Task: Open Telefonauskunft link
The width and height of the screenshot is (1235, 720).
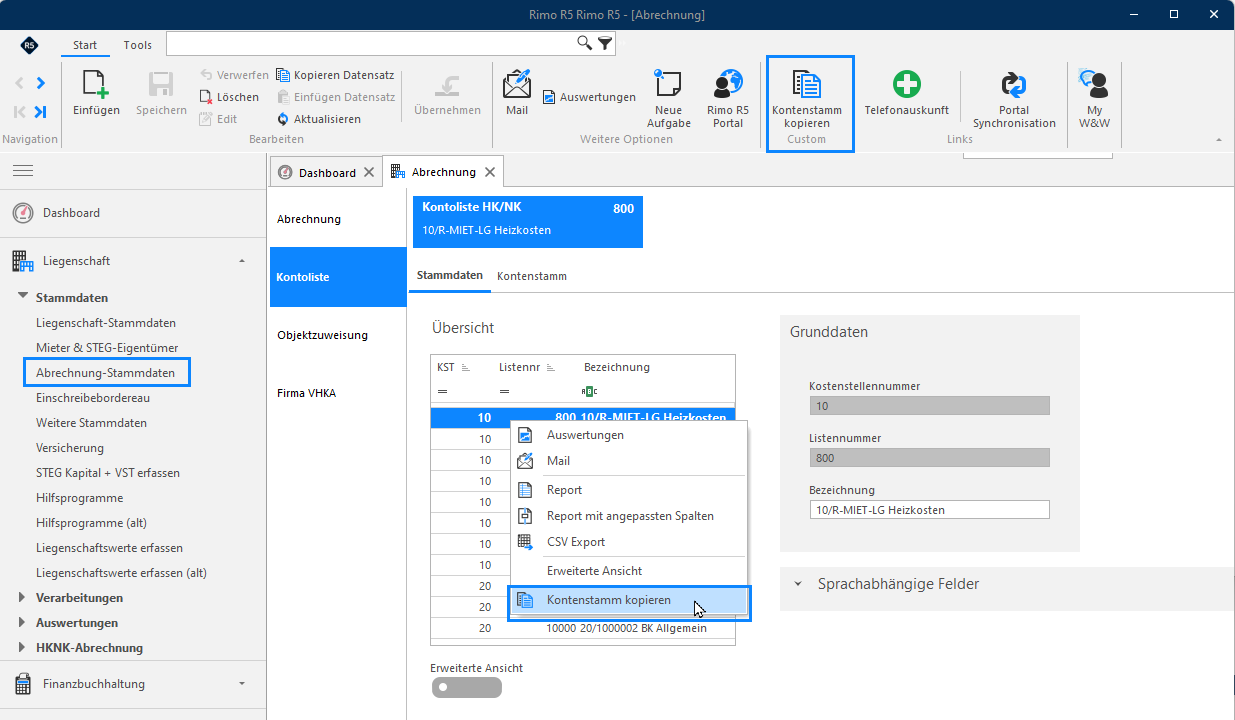Action: click(x=906, y=93)
